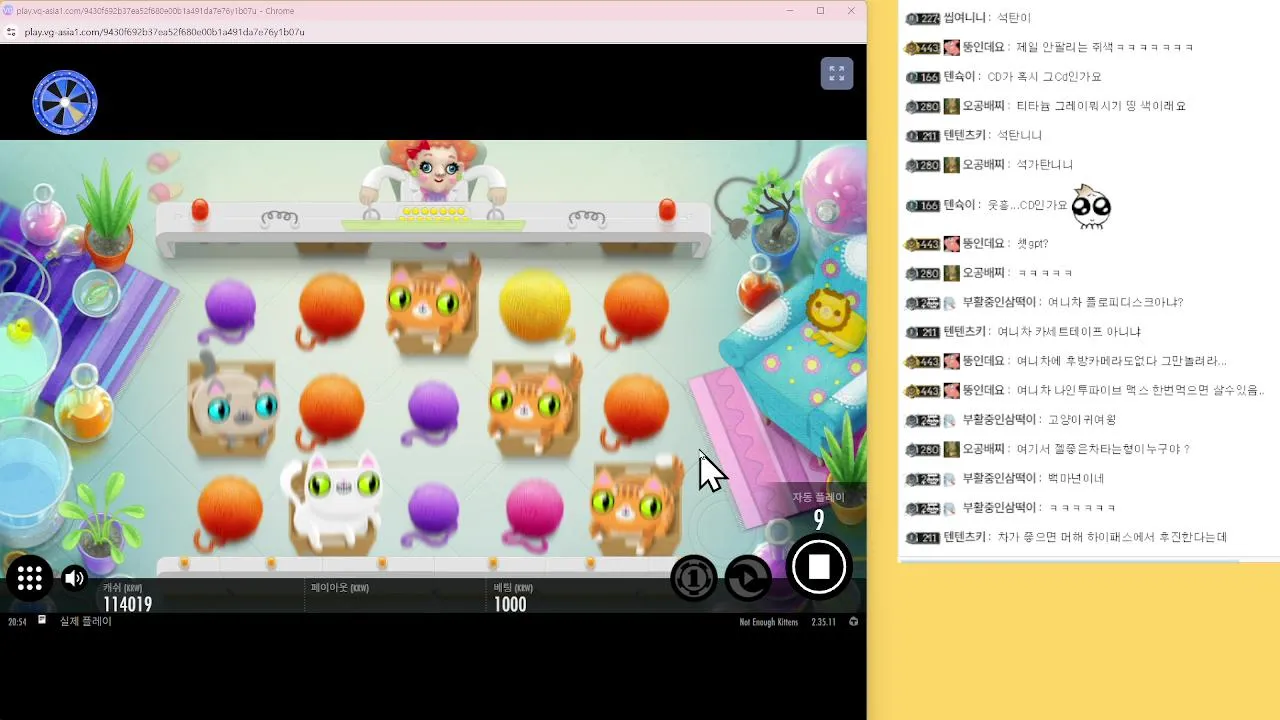Open the game menu grid button
1280x720 pixels.
[29, 578]
